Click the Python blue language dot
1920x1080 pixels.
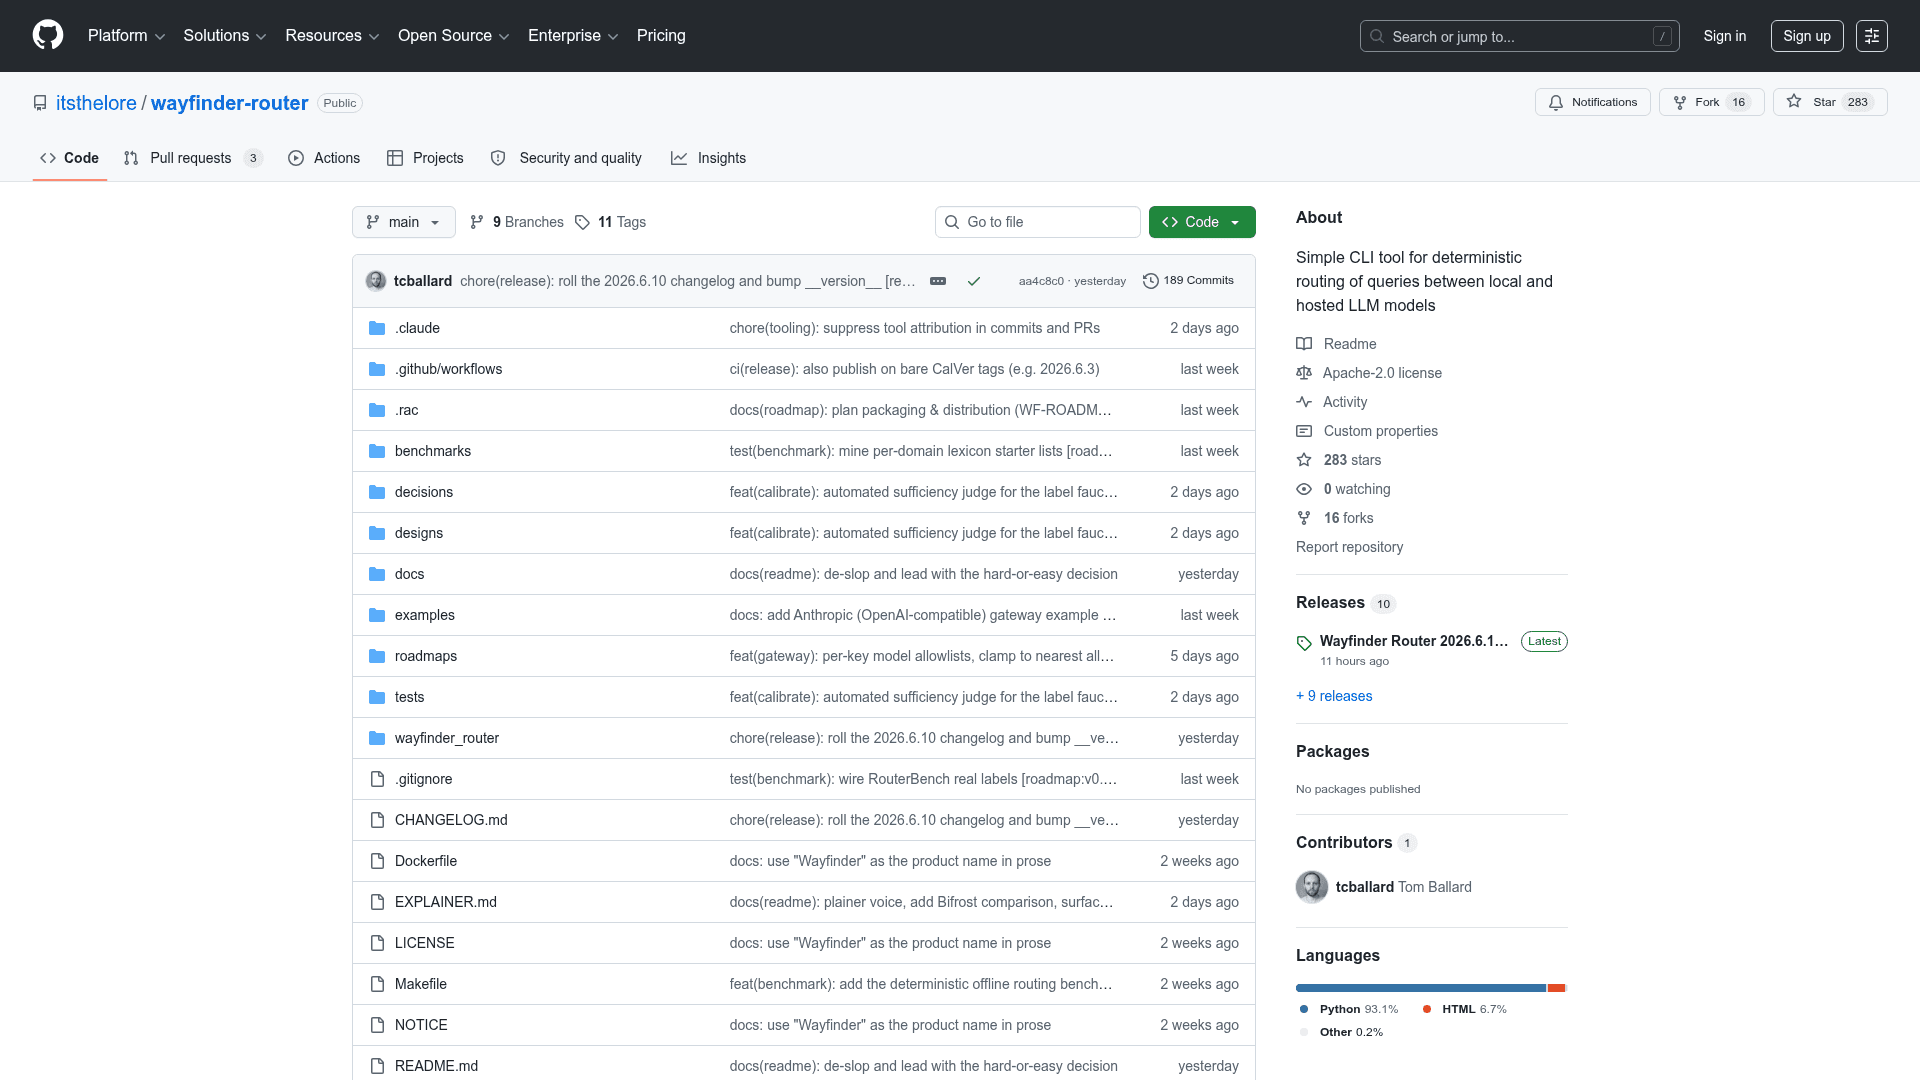pyautogui.click(x=1304, y=1009)
